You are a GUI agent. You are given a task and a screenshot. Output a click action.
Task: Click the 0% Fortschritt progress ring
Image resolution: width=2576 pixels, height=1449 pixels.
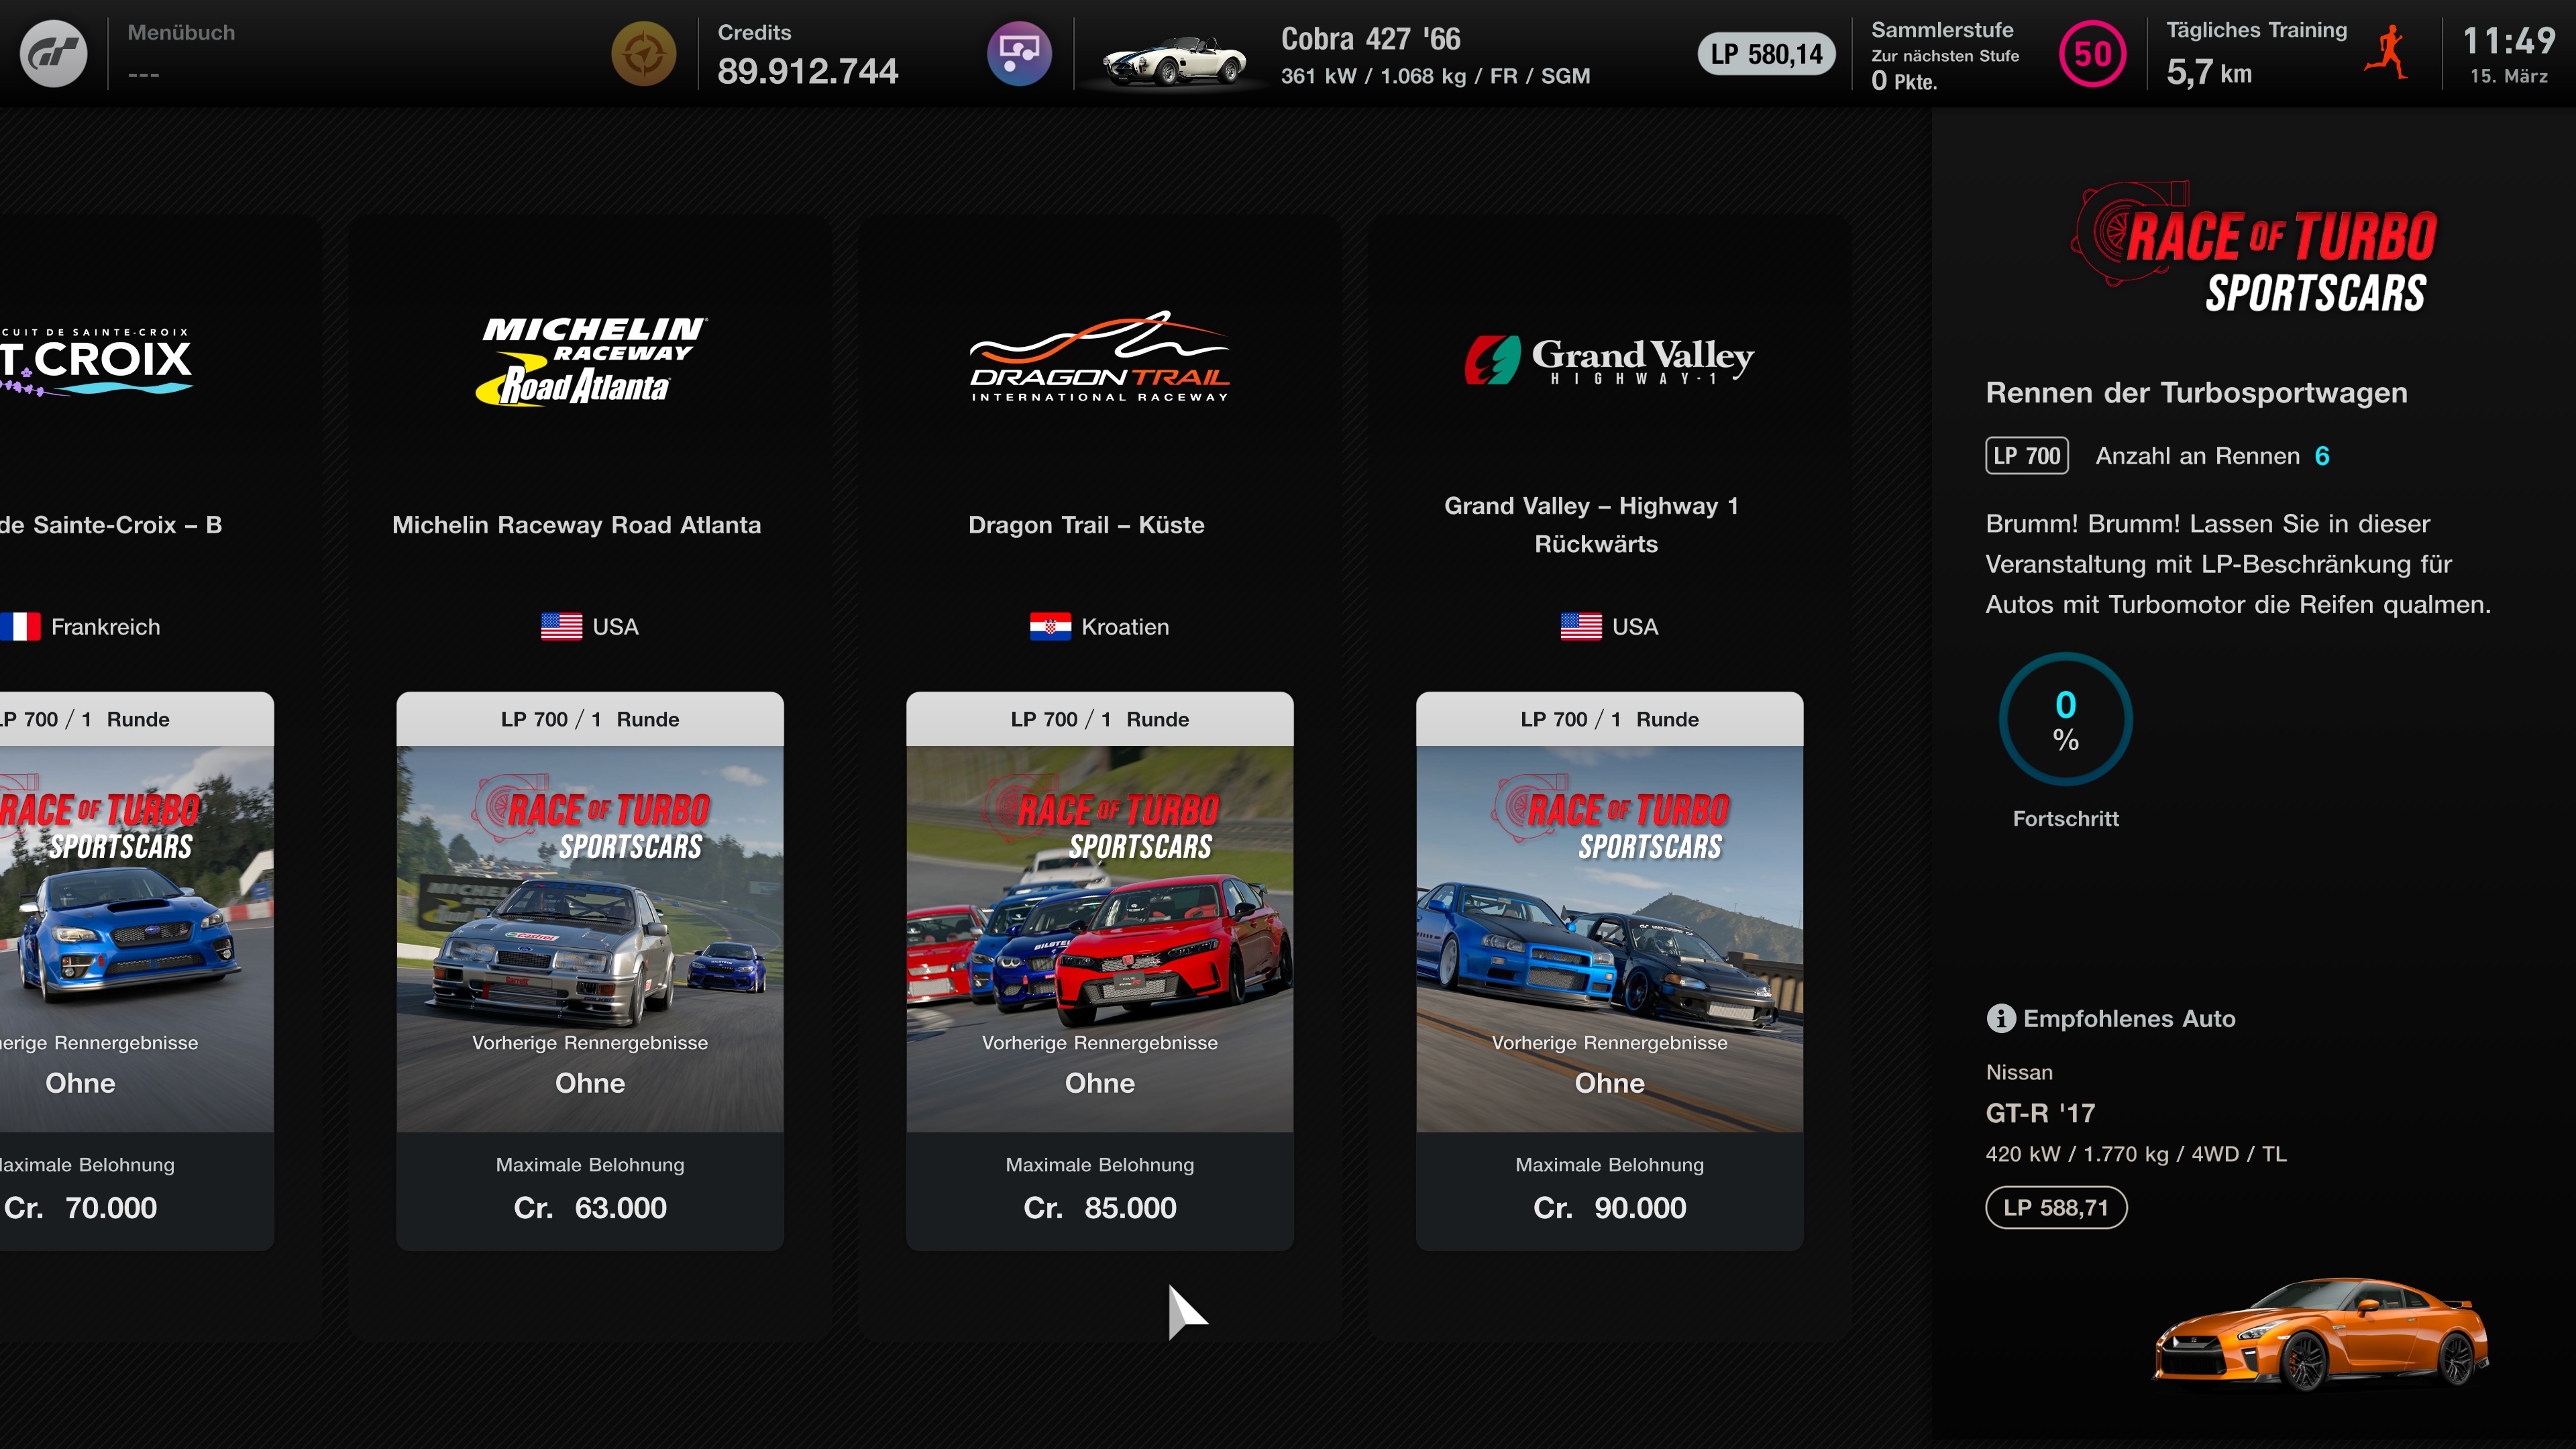click(x=2065, y=720)
